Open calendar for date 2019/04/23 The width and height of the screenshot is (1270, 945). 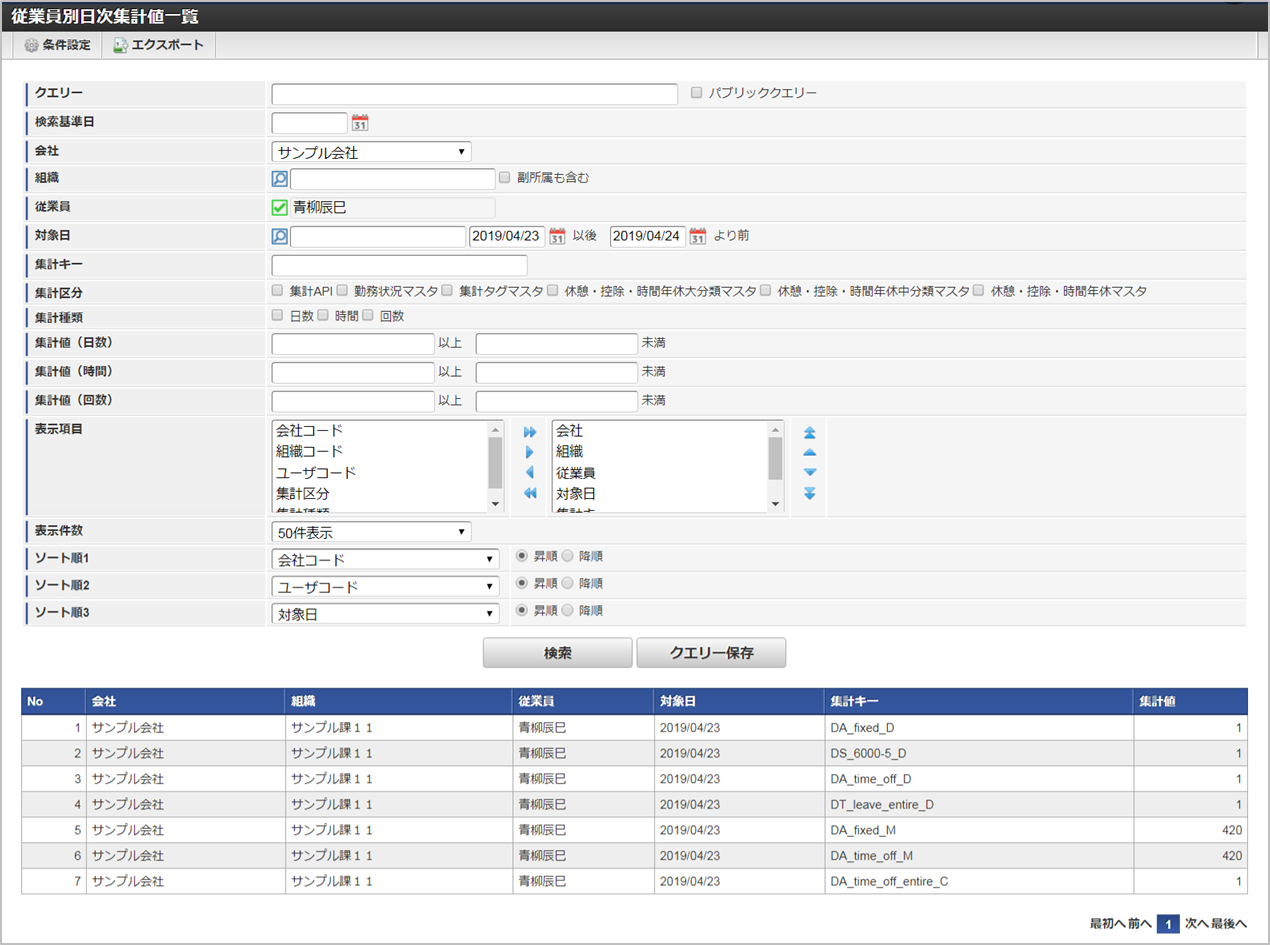[558, 237]
